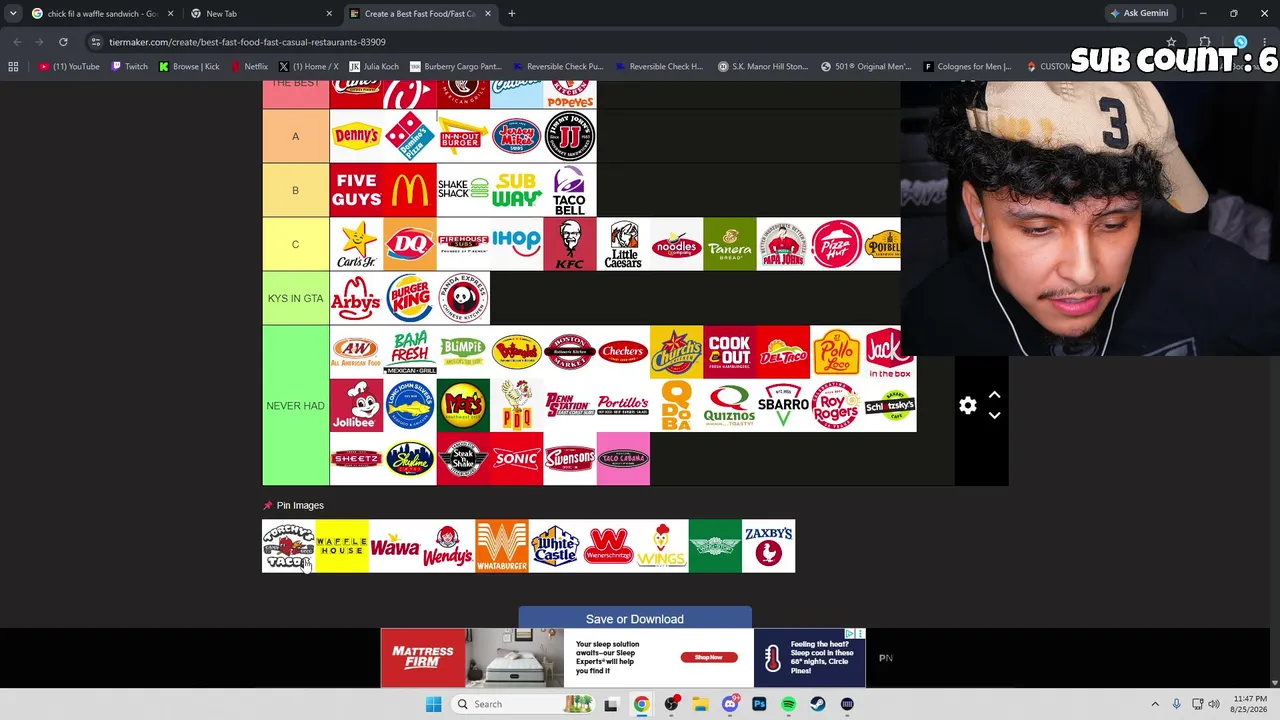Choose the Wings logo with chicken
The height and width of the screenshot is (720, 1280).
[662, 546]
